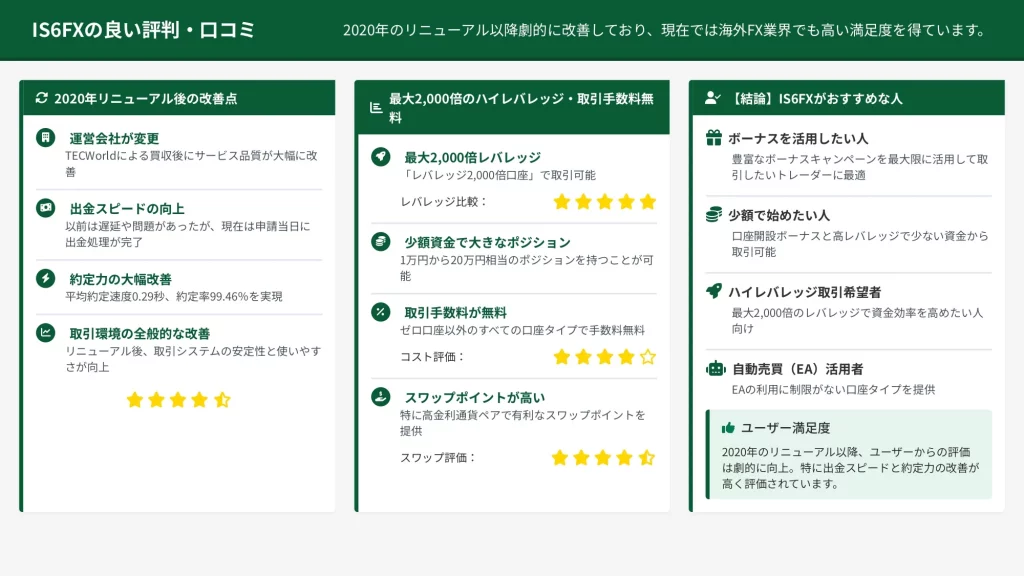Click the star rating next to レバレッジ比較
1024x576 pixels.
point(604,201)
